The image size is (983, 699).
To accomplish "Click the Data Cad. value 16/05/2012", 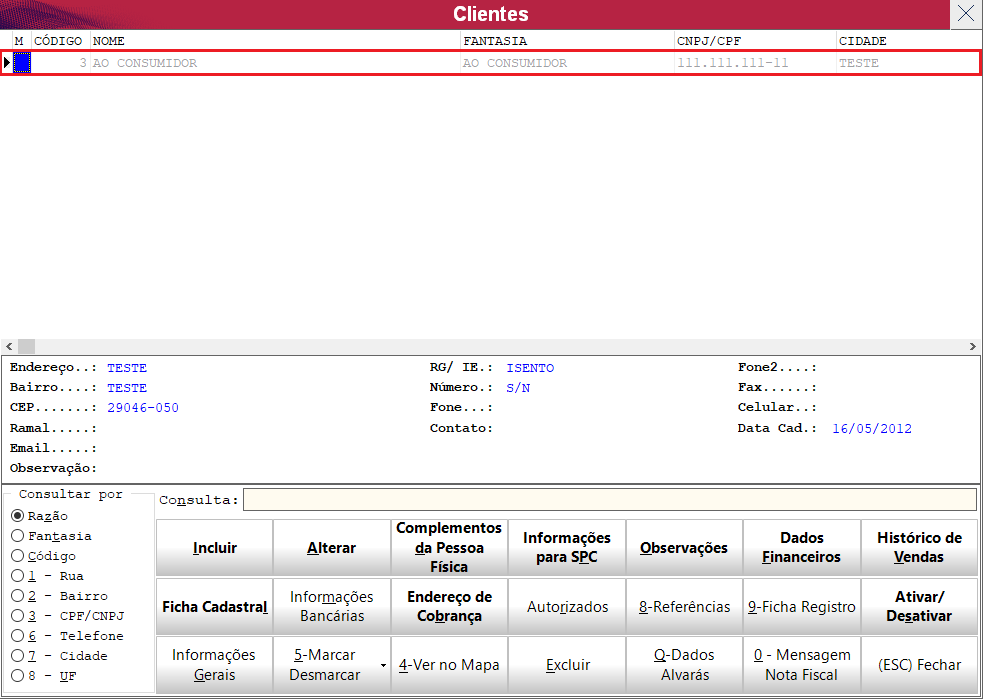I will [x=872, y=428].
